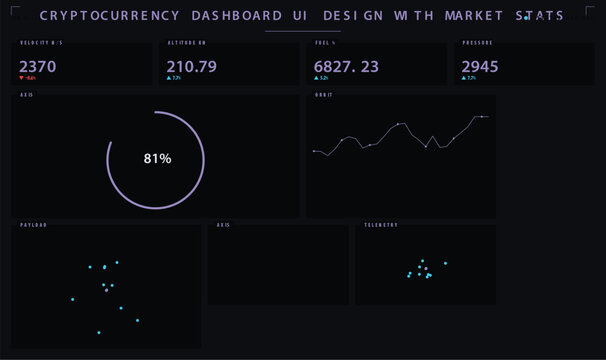The image size is (606, 360).
Task: Click the ALTITUDE KM card label
Action: coord(187,43)
